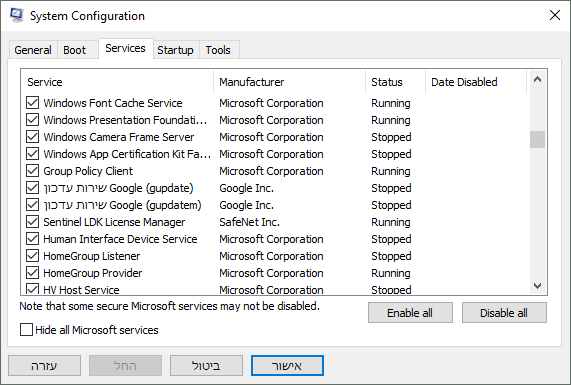Sort by Service column header

(x=117, y=82)
